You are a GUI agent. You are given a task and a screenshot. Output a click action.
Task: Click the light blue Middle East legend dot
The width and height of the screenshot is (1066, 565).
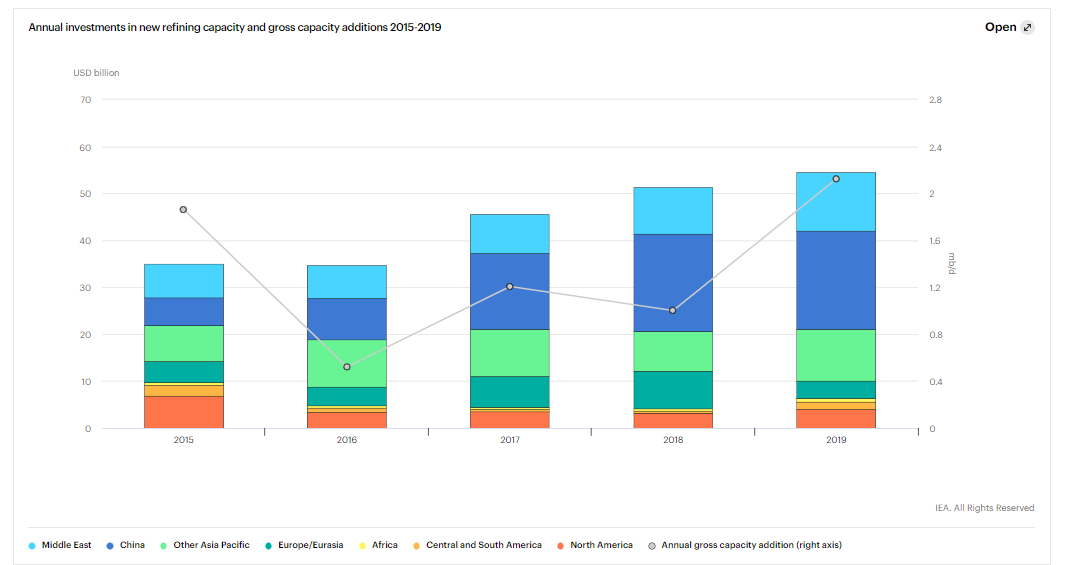coord(32,546)
